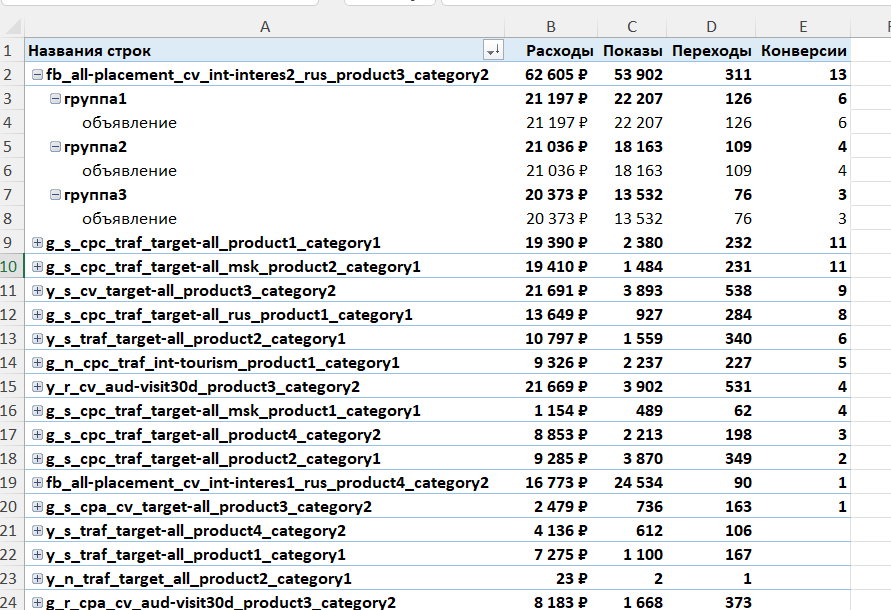
Task: Click the Переходы value 538
Action: (x=737, y=291)
